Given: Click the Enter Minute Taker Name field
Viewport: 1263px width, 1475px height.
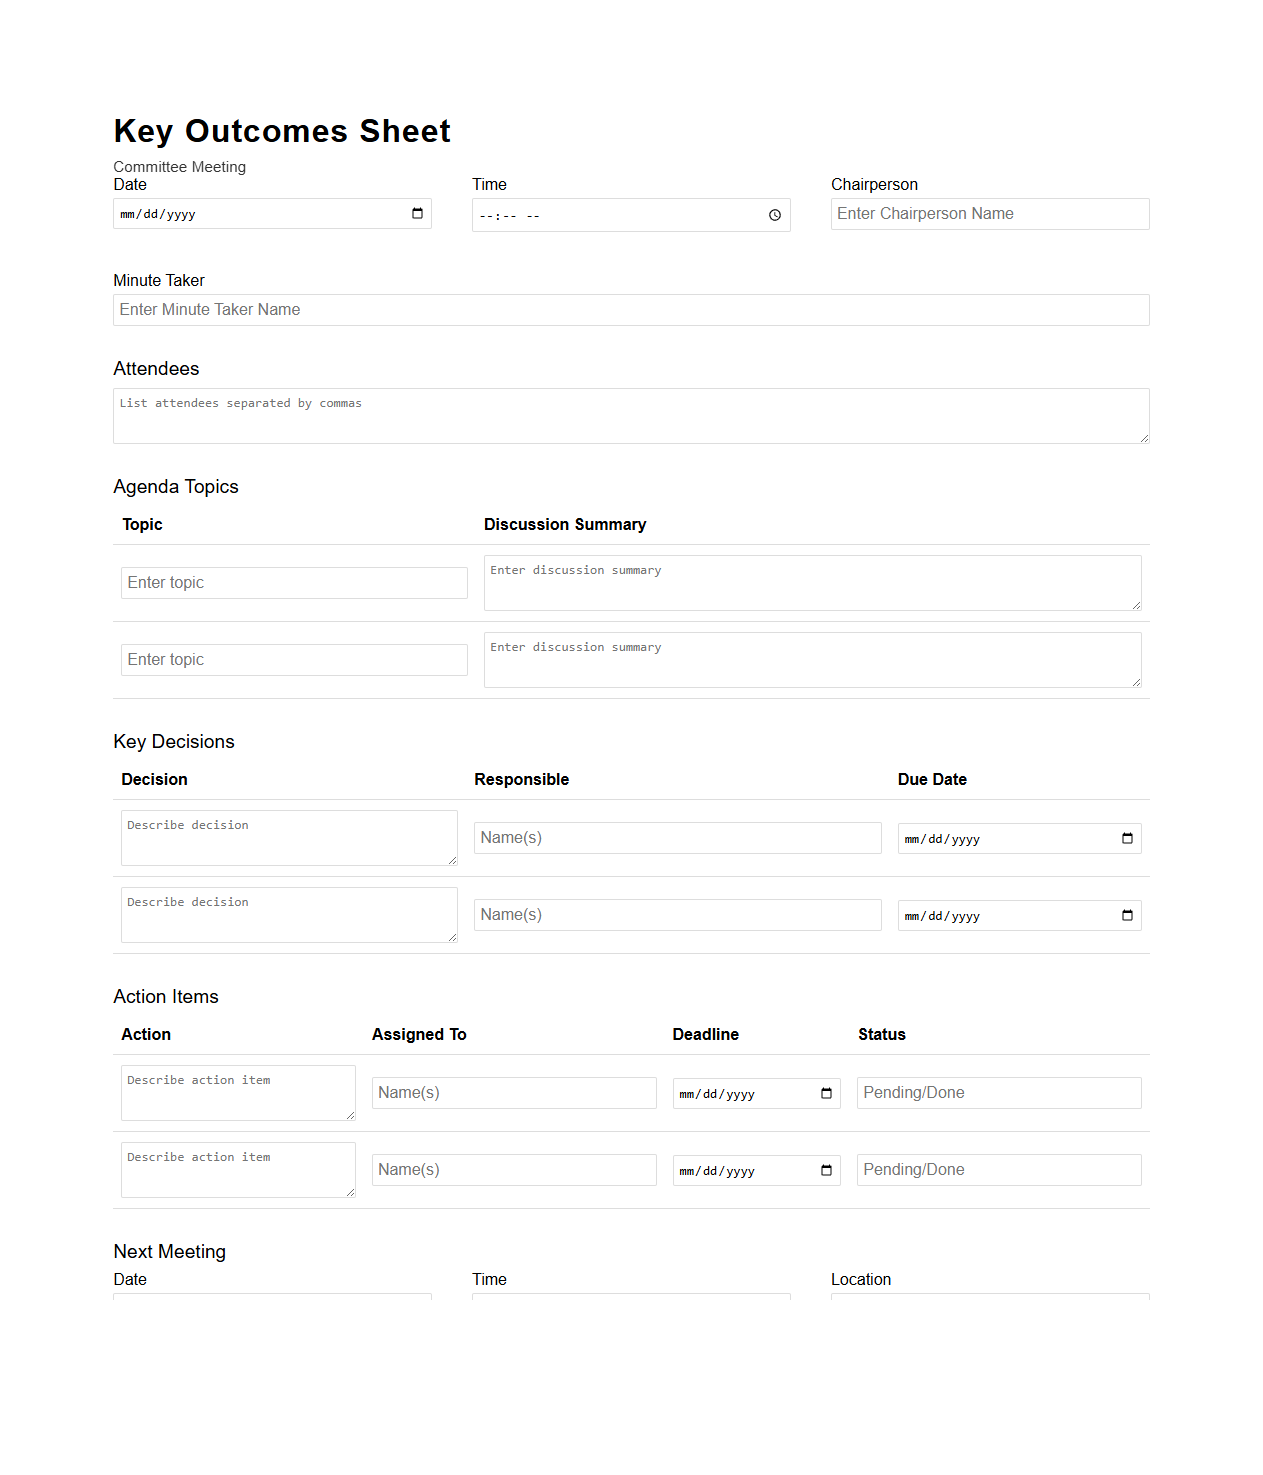Looking at the screenshot, I should [x=630, y=310].
